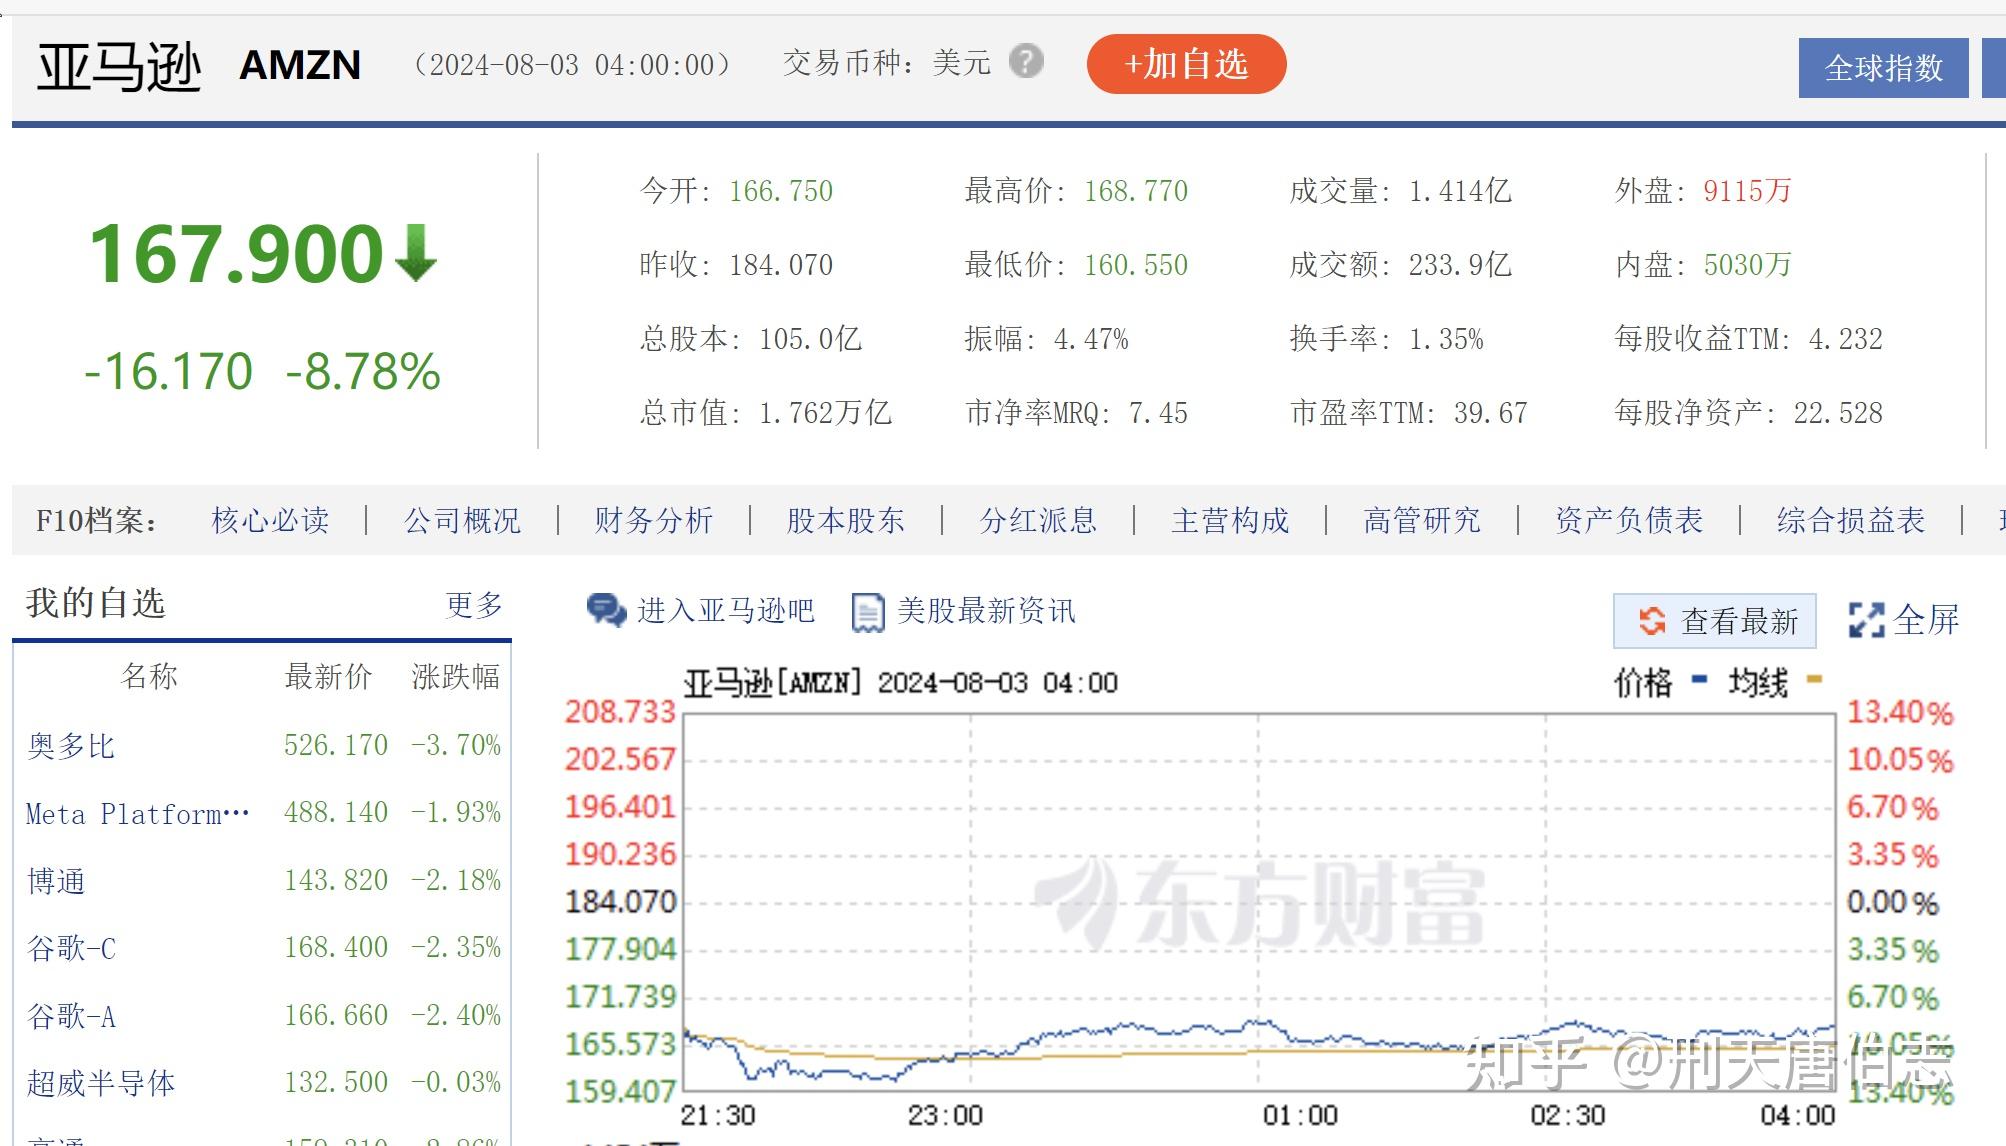Image resolution: width=2006 pixels, height=1146 pixels.
Task: Refresh chart with 查看最新 button
Action: coord(1715,621)
